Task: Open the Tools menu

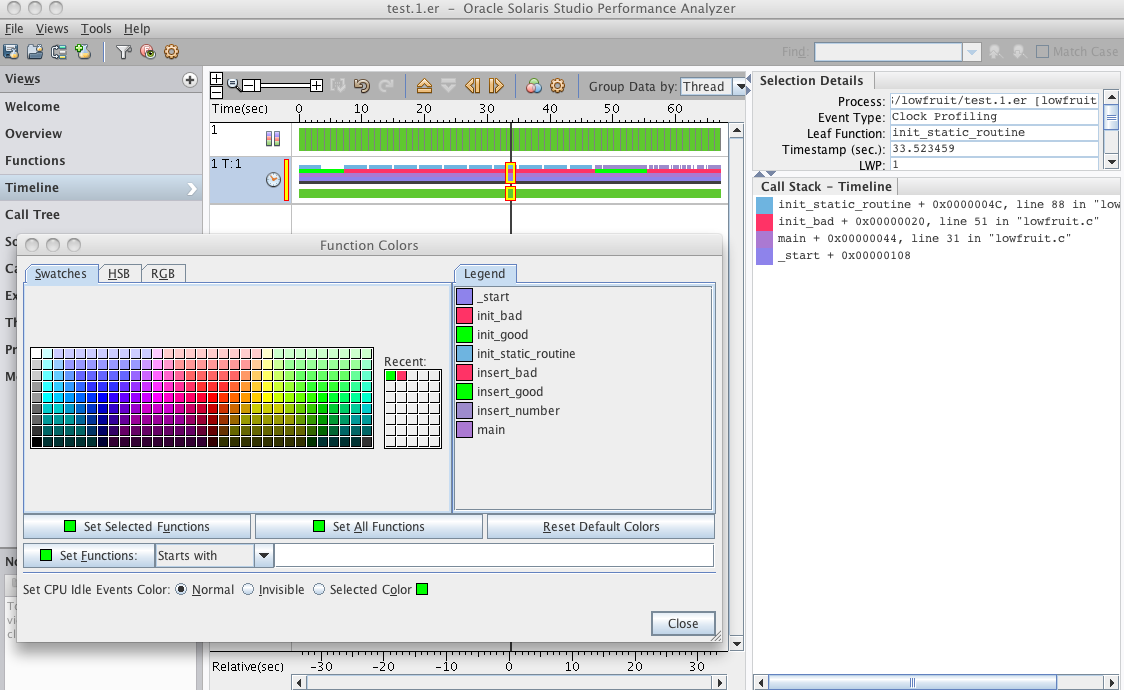Action: [x=96, y=29]
